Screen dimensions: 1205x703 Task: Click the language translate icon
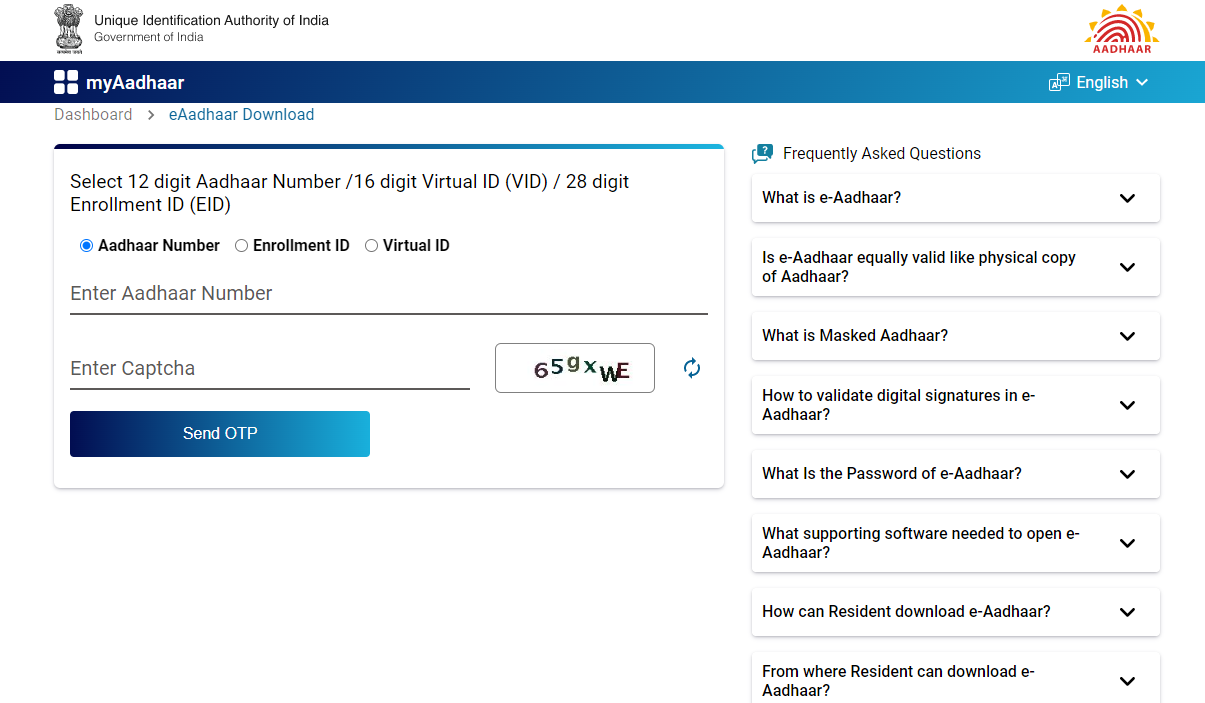[x=1059, y=83]
